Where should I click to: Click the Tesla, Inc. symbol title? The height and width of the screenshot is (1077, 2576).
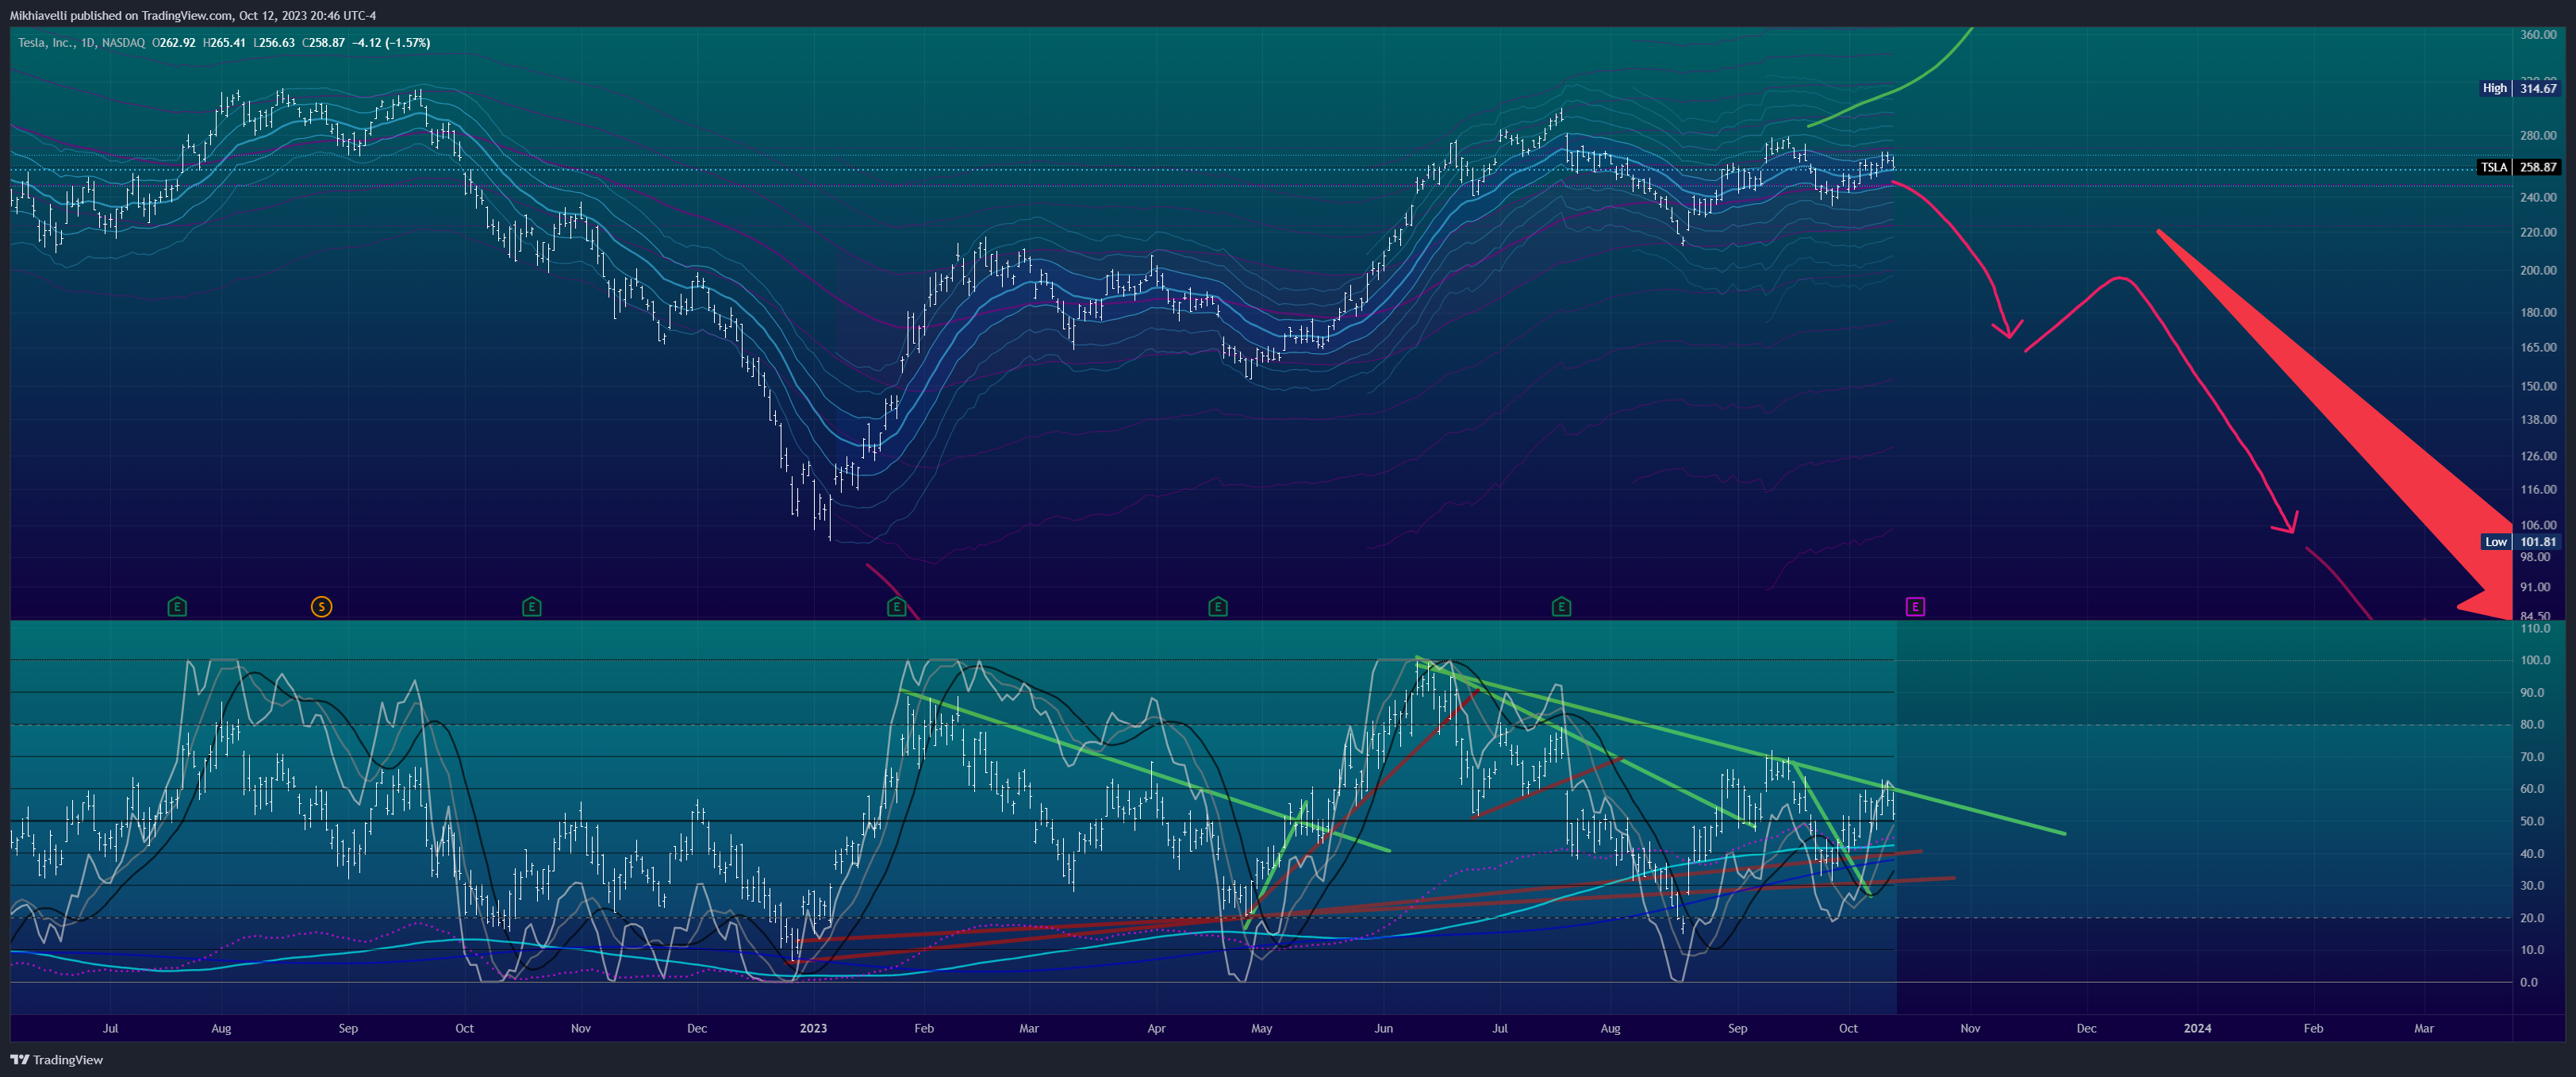(x=47, y=43)
